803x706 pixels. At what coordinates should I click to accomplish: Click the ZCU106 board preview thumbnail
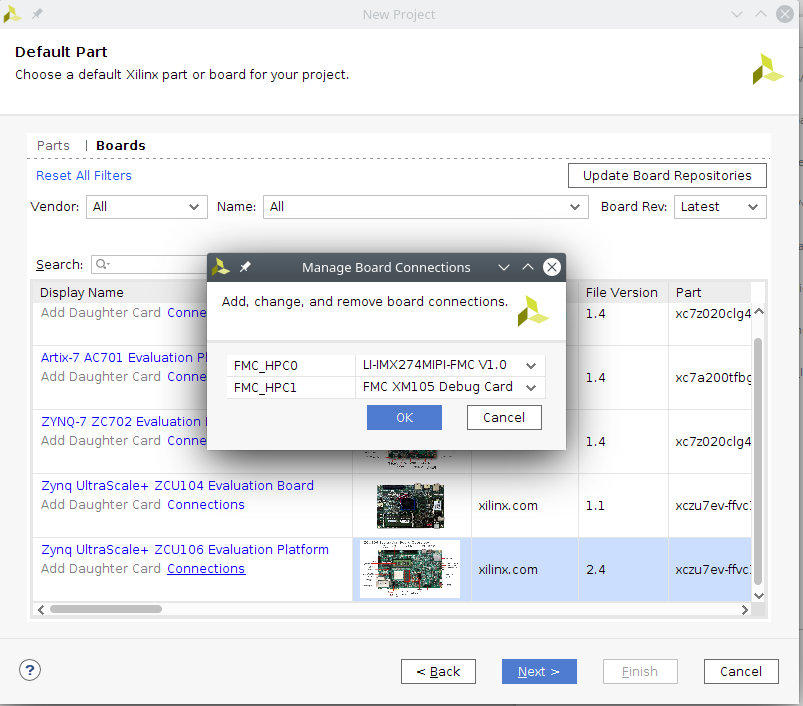coord(410,569)
